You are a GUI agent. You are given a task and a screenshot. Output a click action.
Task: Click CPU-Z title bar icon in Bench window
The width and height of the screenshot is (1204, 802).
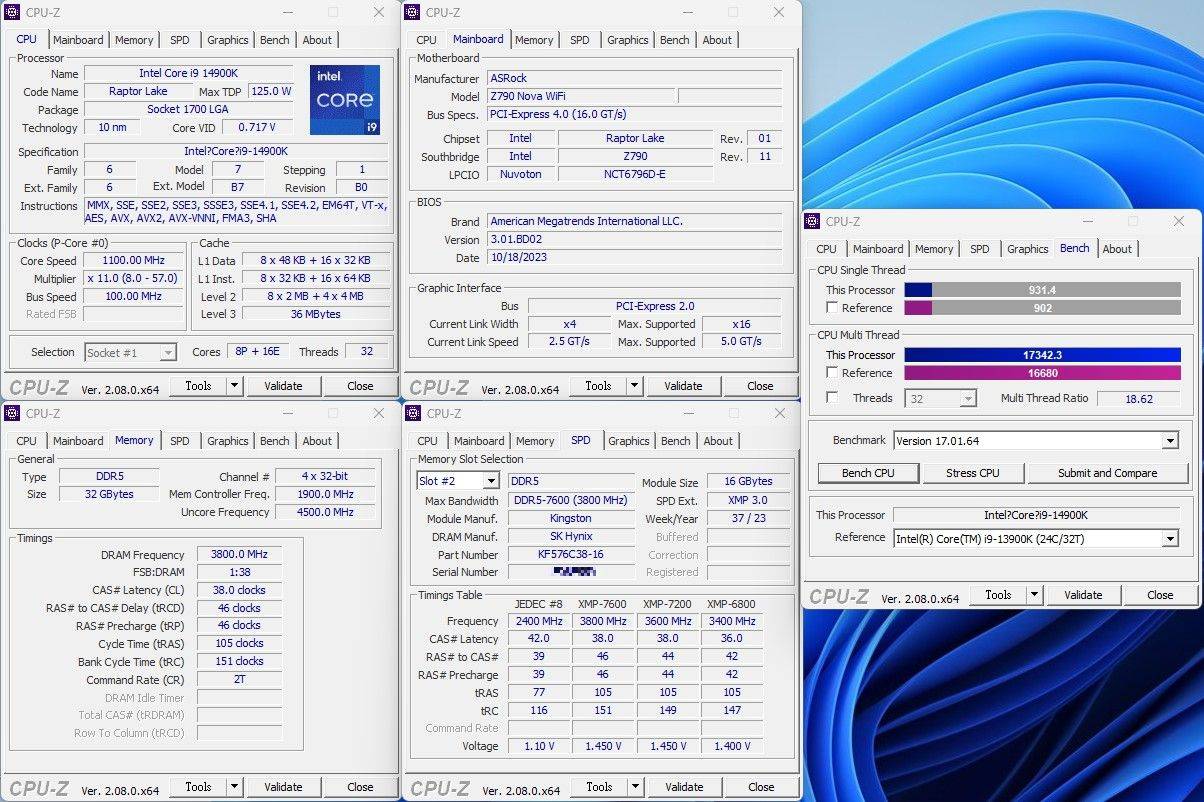point(813,222)
